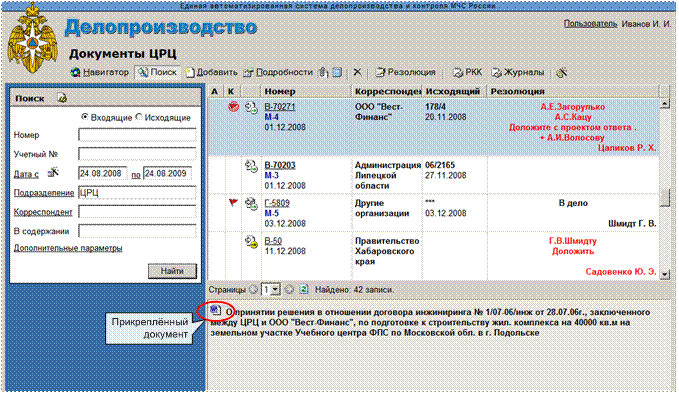679x395 pixels.
Task: Click the red flag icon on Г-5809 row
Action: coord(233,202)
